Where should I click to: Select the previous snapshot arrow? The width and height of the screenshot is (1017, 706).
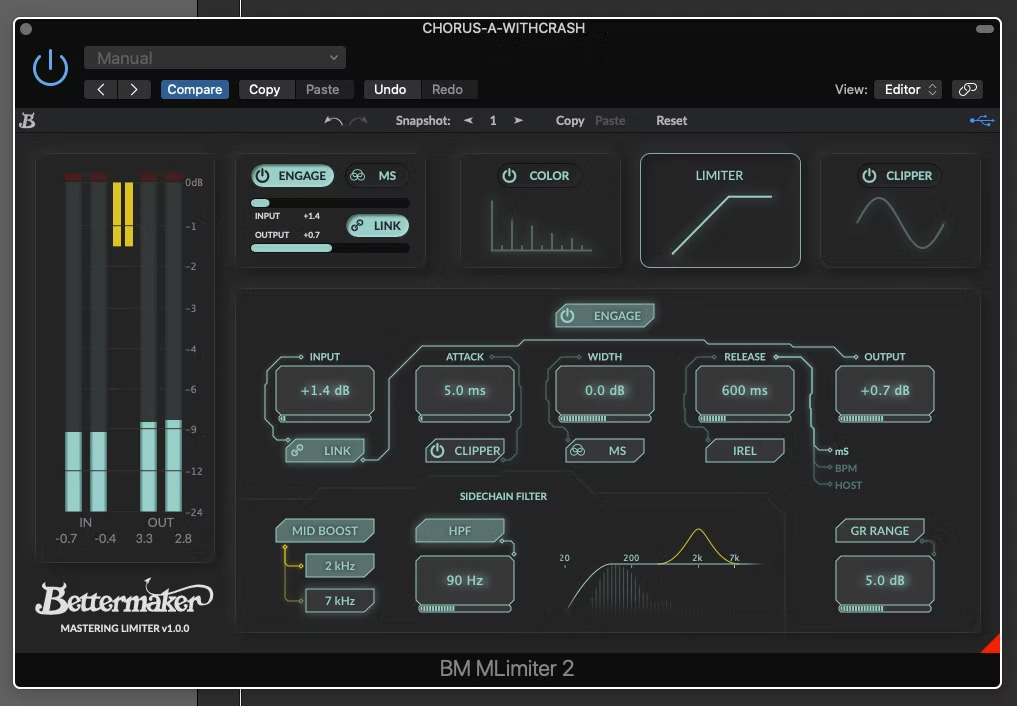468,121
